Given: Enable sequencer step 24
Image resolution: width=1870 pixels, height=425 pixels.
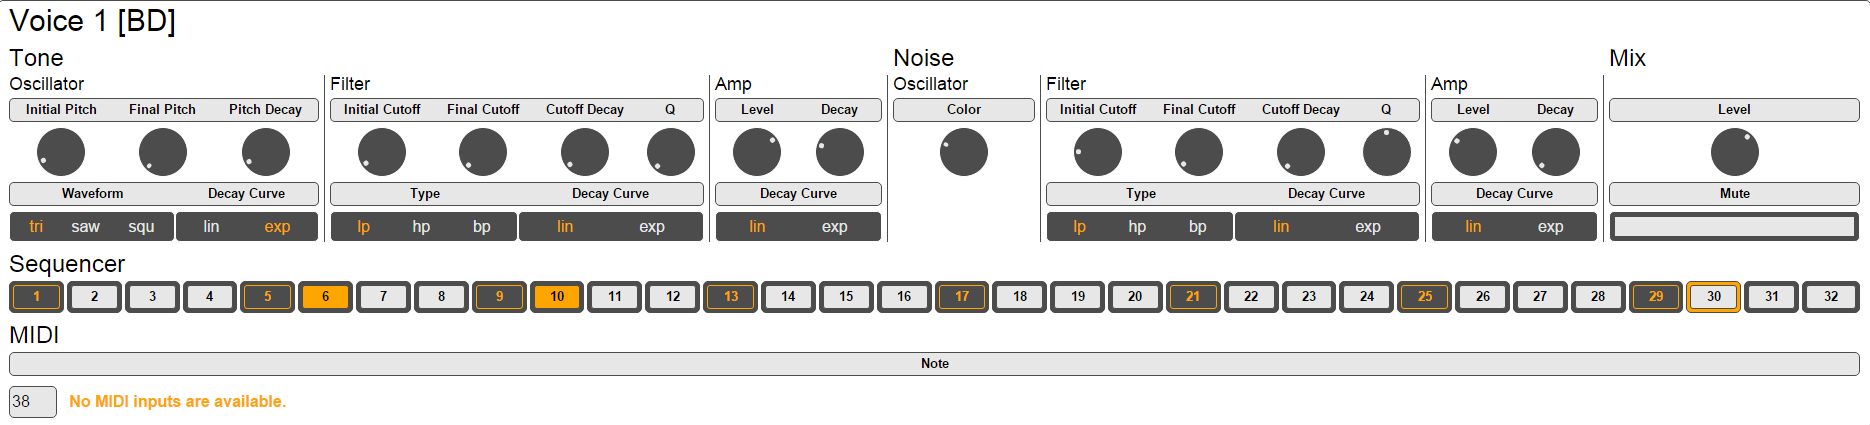Looking at the screenshot, I should [x=1367, y=297].
